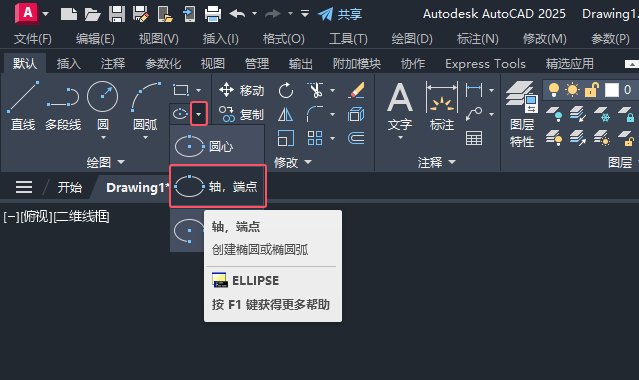Expand the Circle tool dropdown arrow
639x380 pixels.
coord(103,138)
